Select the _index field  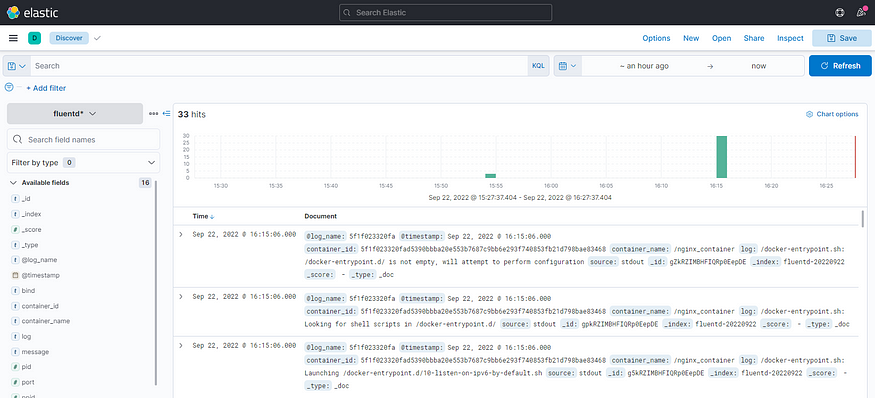tap(31, 214)
